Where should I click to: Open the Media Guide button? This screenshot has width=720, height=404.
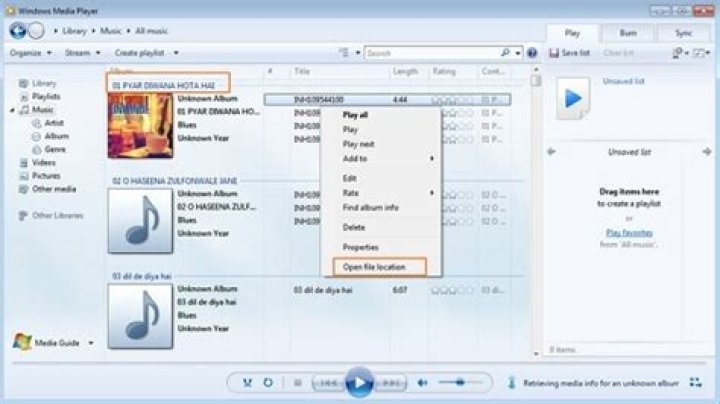(52, 342)
